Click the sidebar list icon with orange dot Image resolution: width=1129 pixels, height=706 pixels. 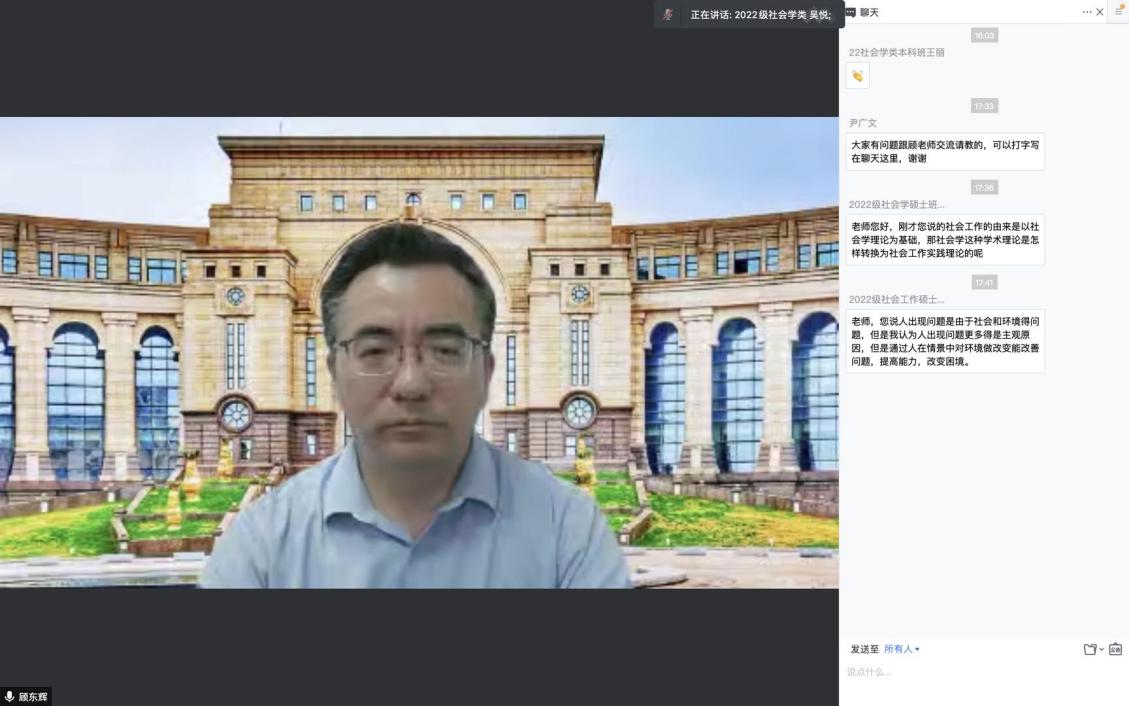click(x=1119, y=12)
